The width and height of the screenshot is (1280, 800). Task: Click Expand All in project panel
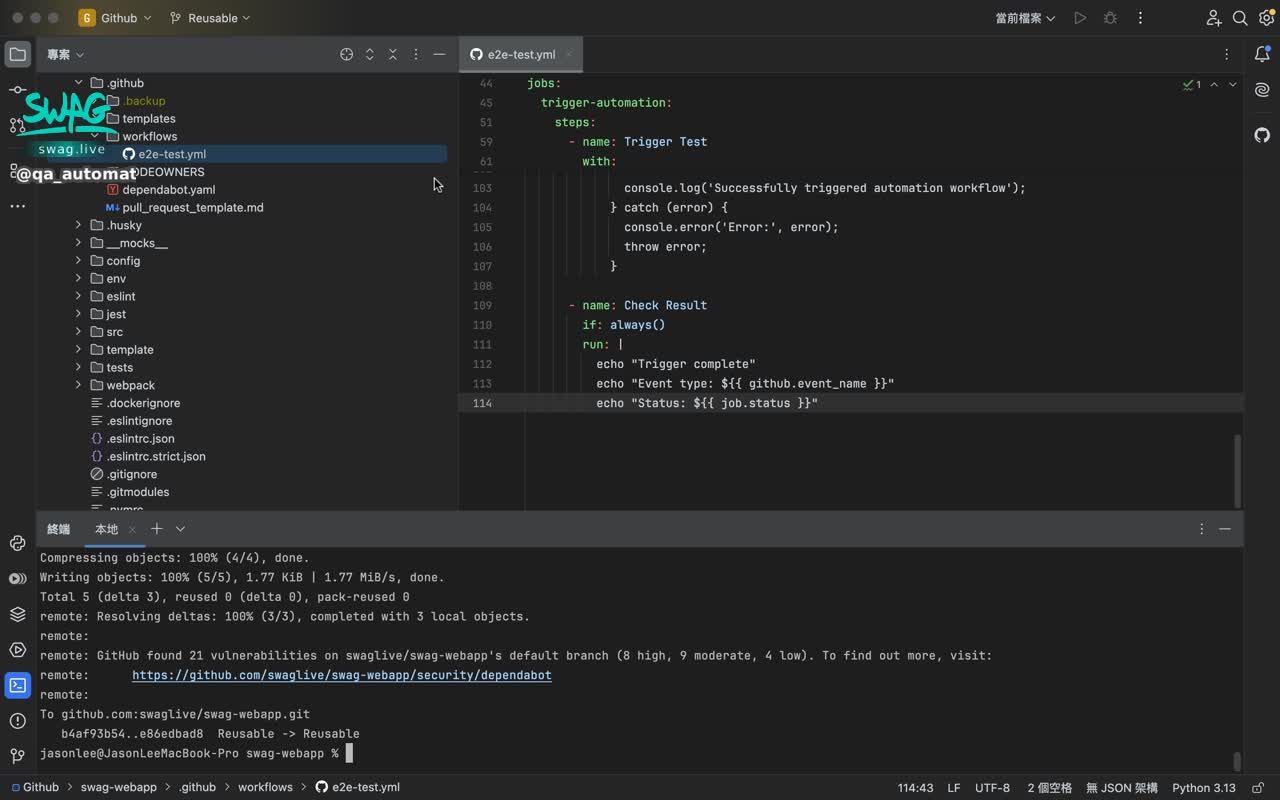(369, 54)
